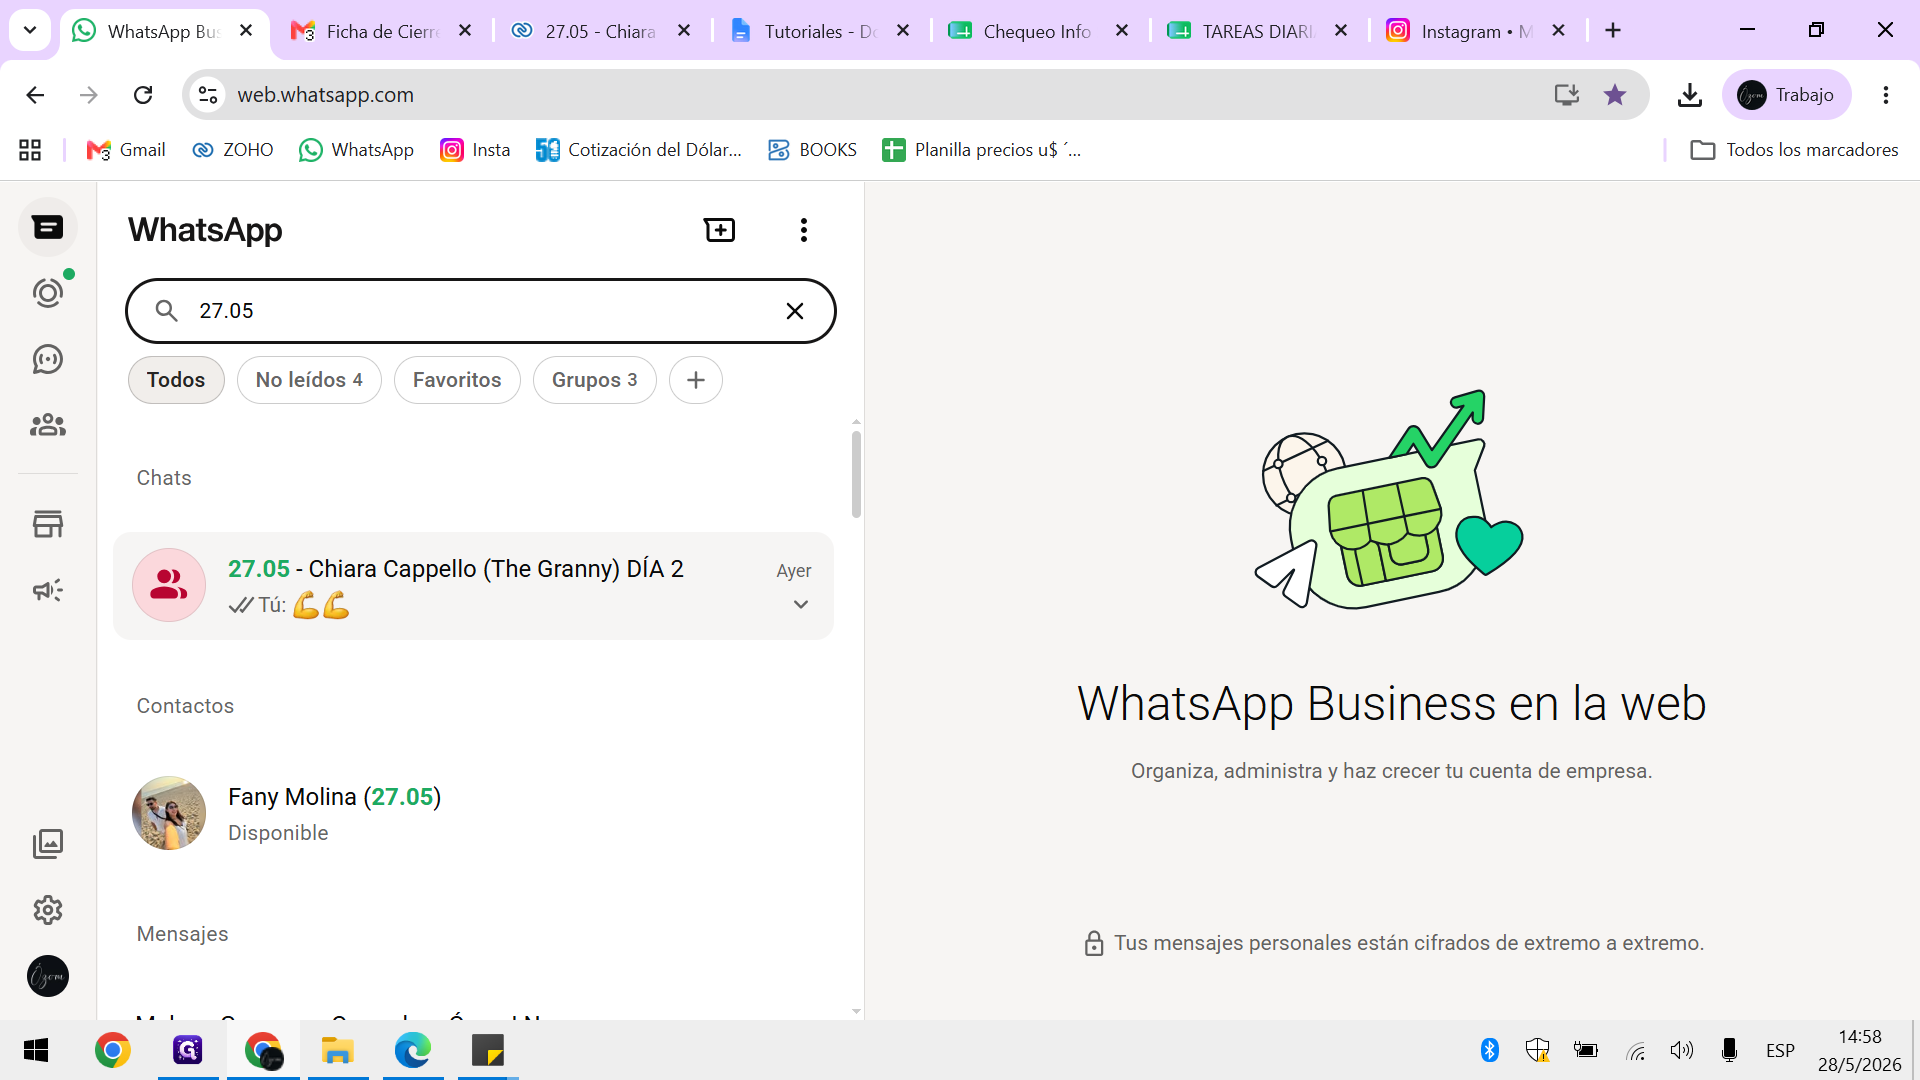Open the Communities icon in sidebar
This screenshot has width=1920, height=1080.
[48, 425]
